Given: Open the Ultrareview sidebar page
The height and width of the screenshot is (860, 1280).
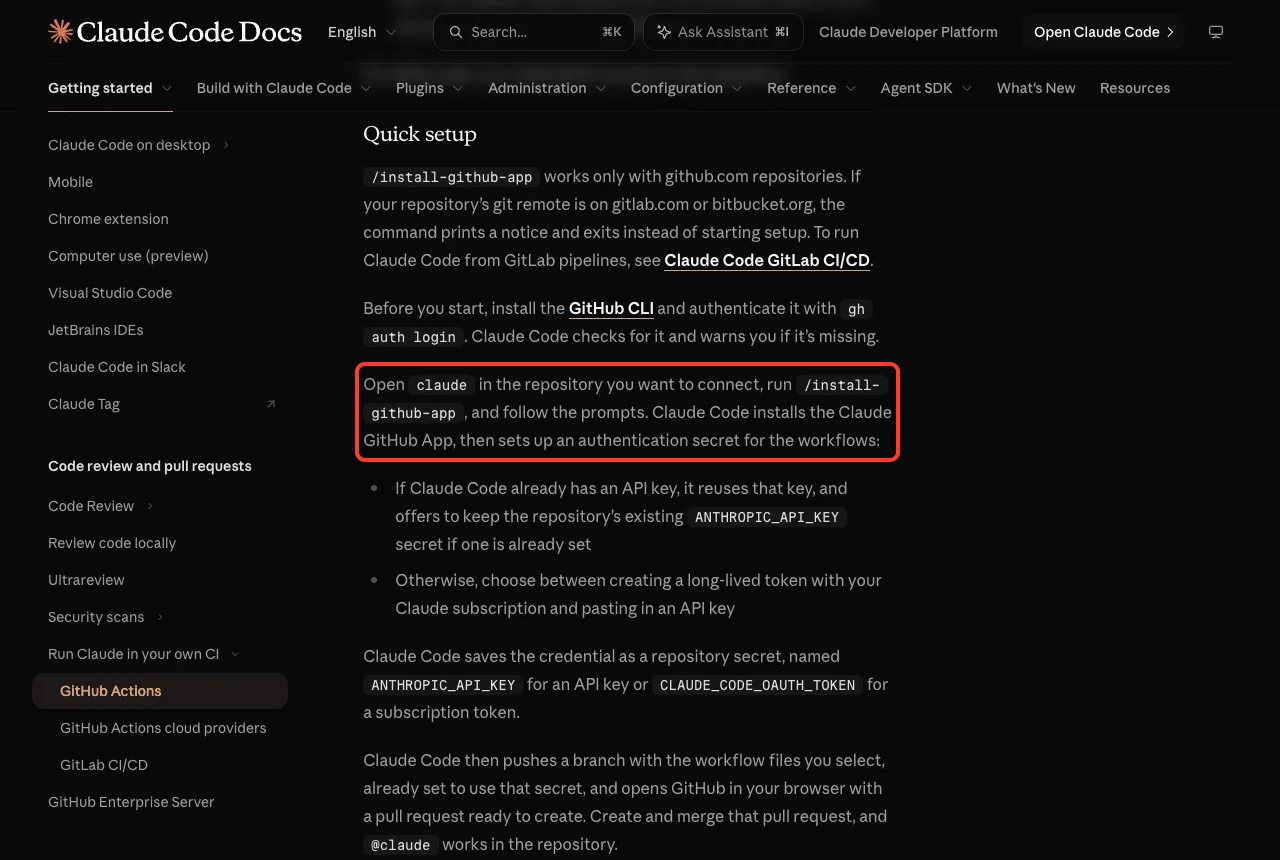Looking at the screenshot, I should [x=86, y=580].
